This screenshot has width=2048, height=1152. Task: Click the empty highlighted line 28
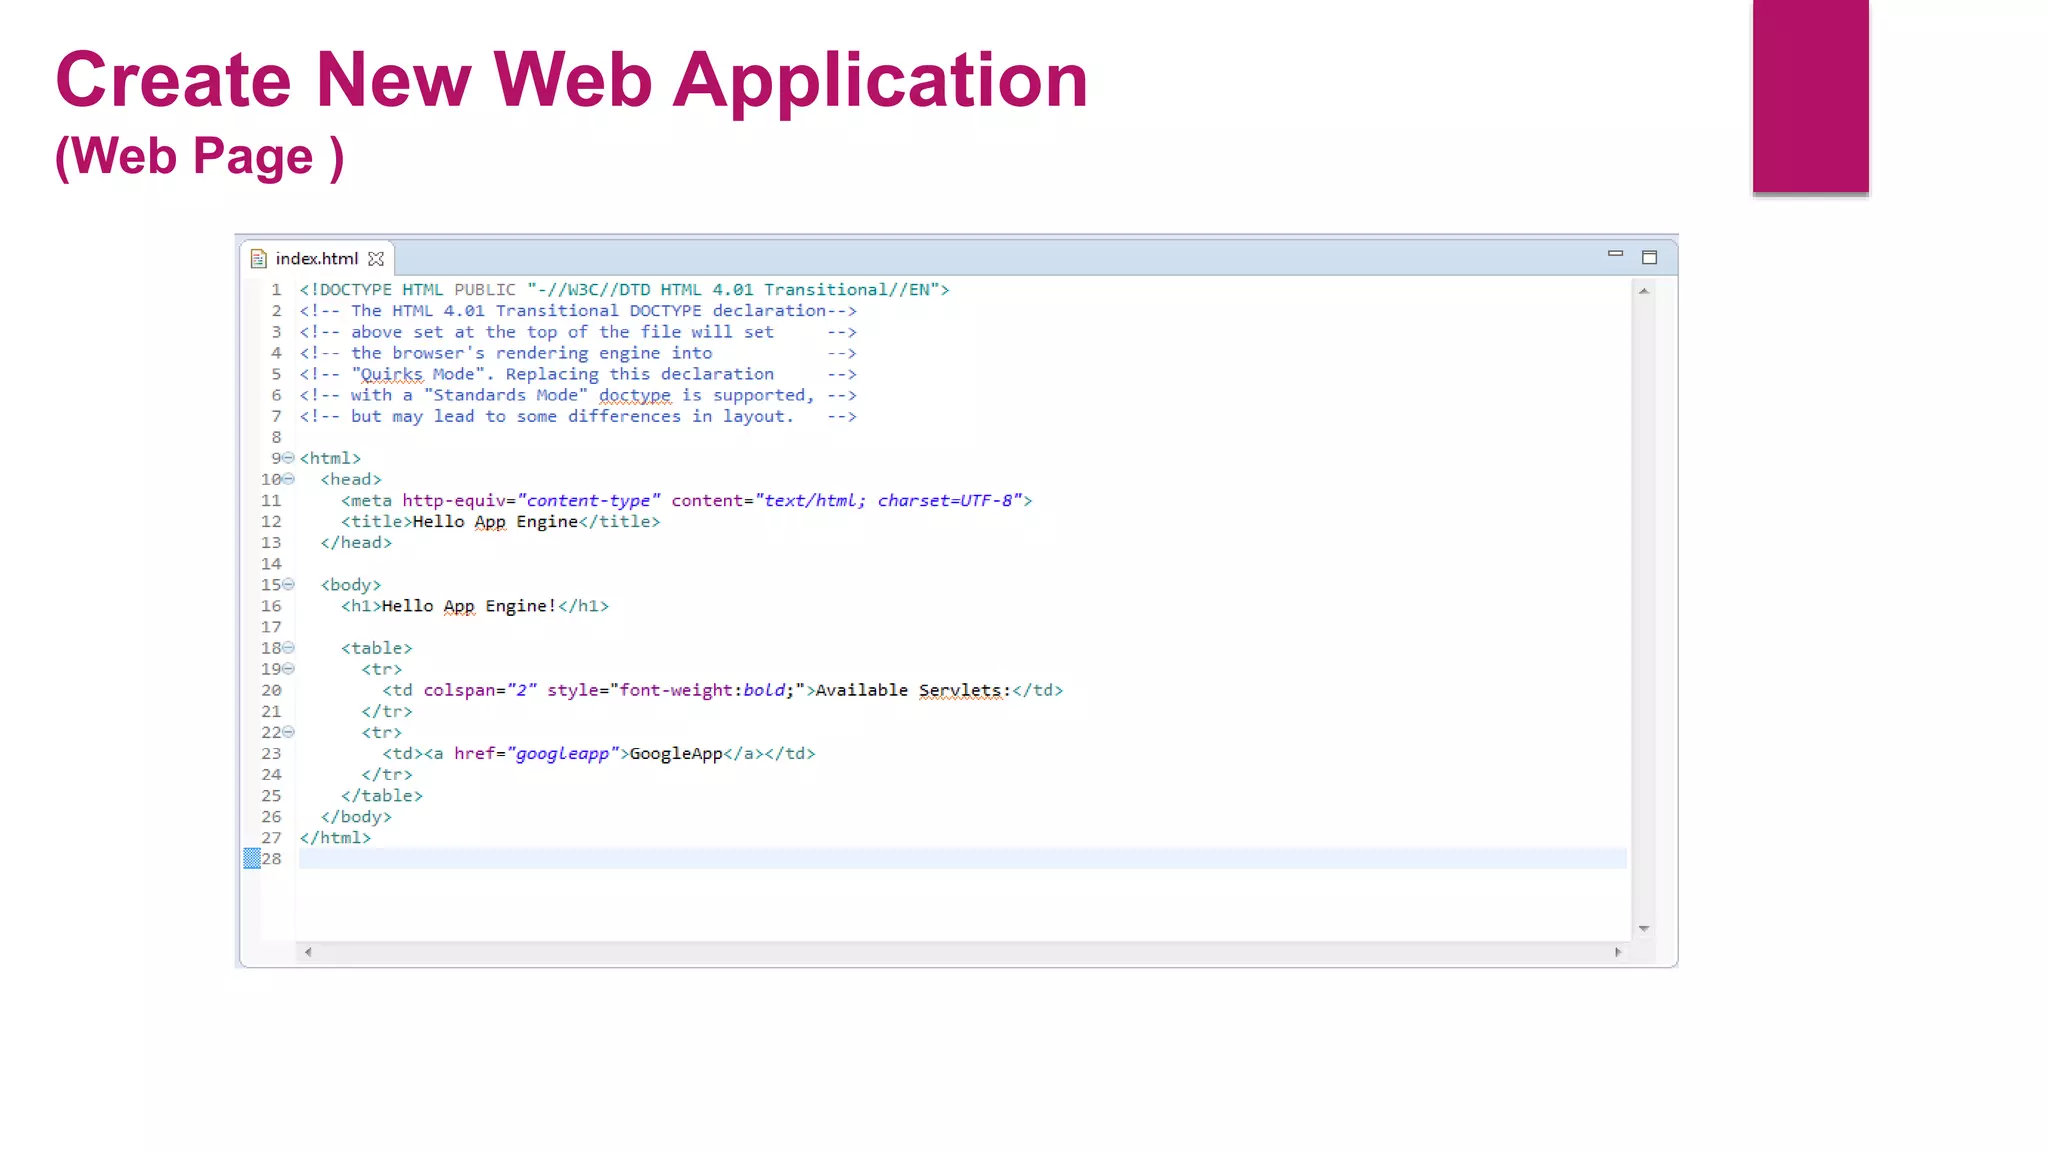click(962, 859)
